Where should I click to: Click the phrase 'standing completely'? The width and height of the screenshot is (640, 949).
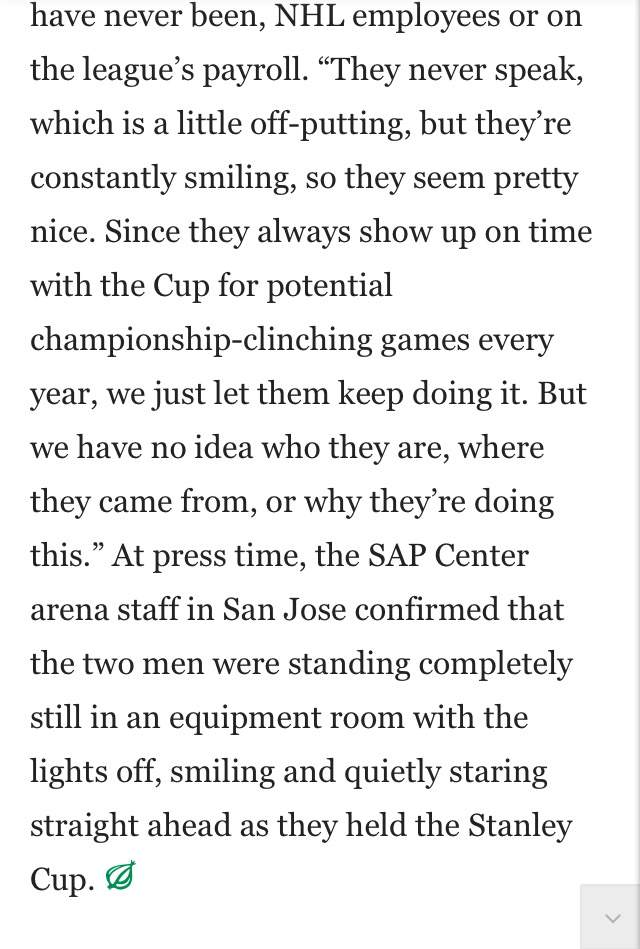pyautogui.click(x=430, y=665)
